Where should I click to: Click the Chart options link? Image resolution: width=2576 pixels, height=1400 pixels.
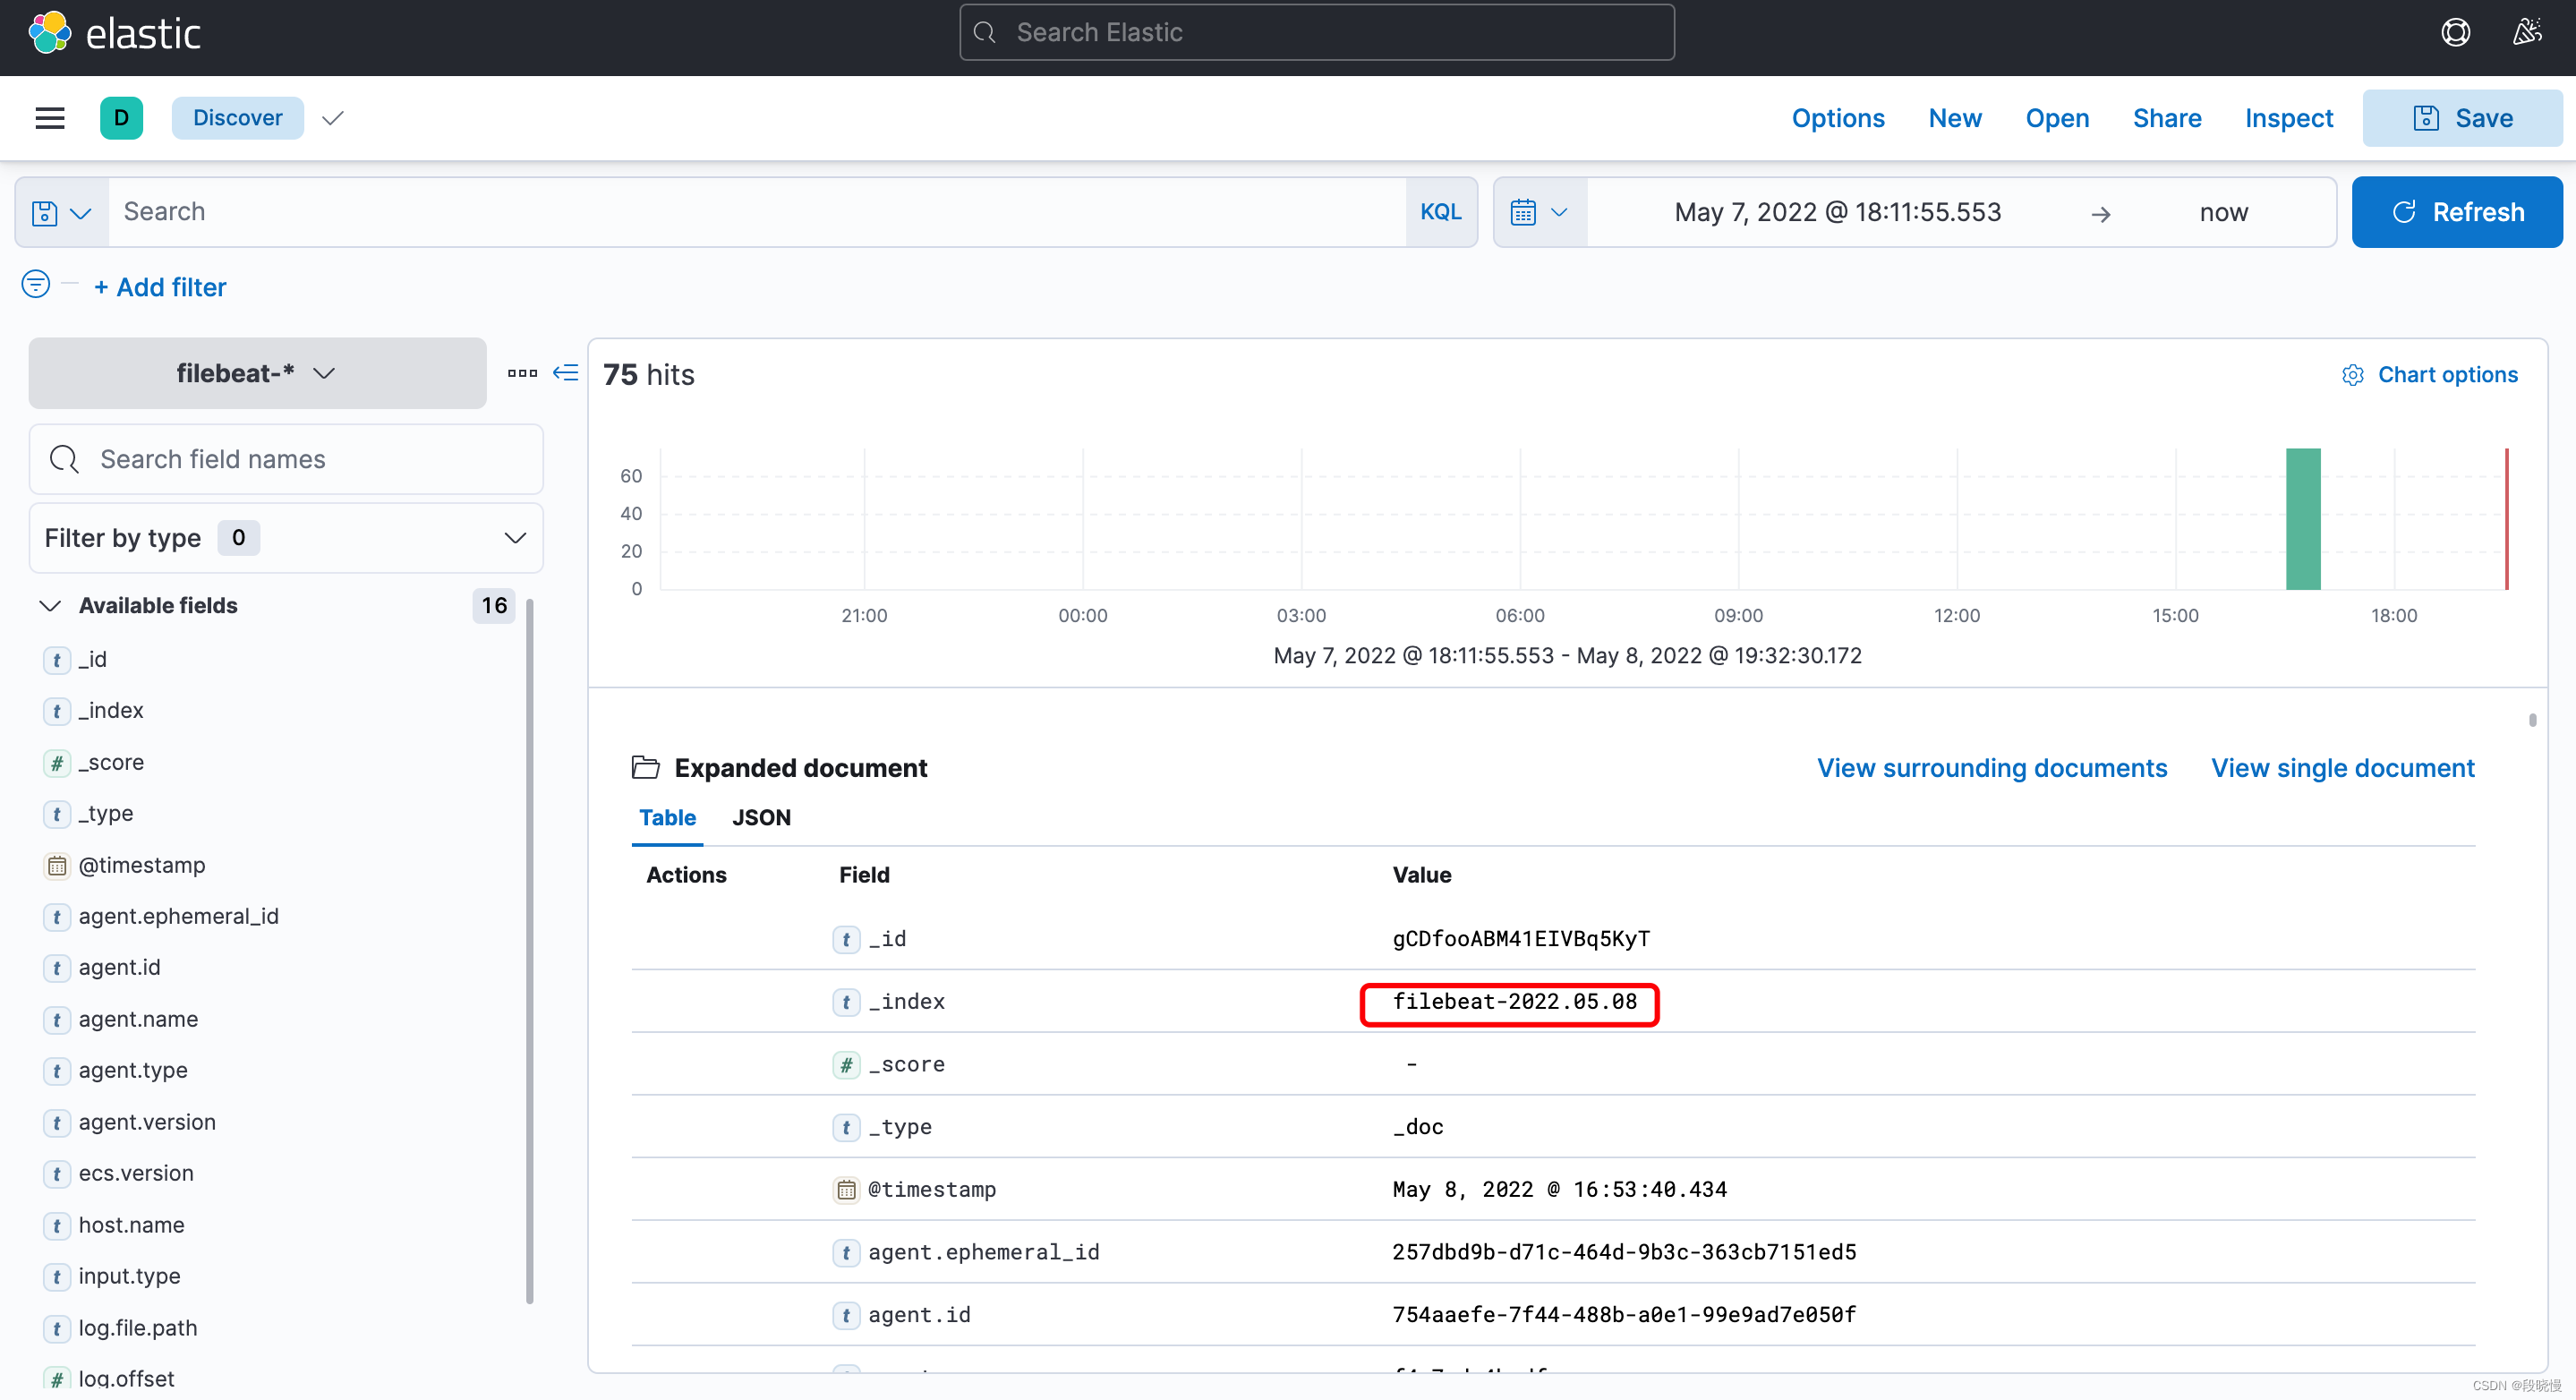2447,375
